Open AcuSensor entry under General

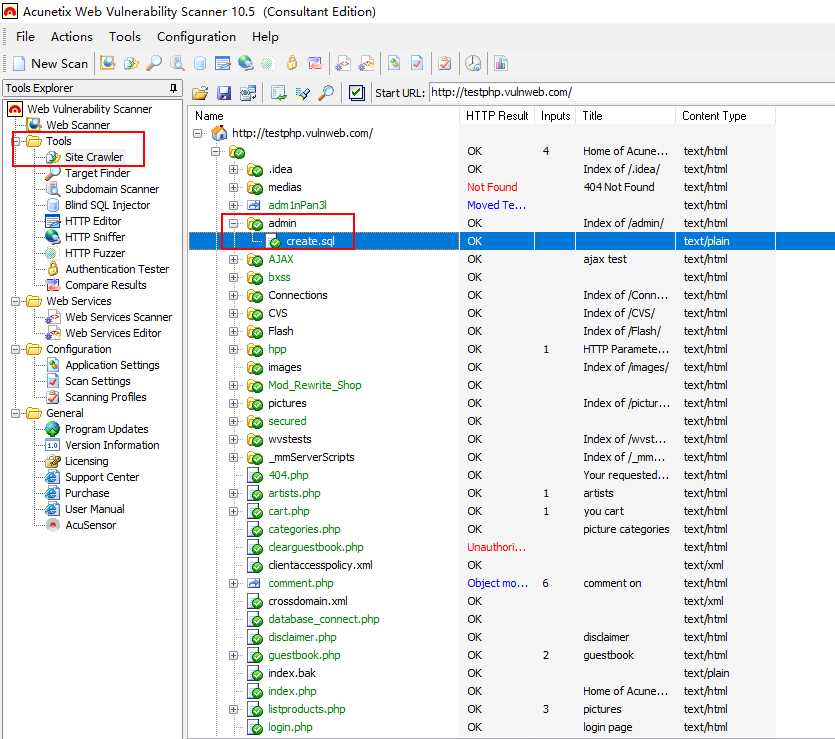(91, 525)
